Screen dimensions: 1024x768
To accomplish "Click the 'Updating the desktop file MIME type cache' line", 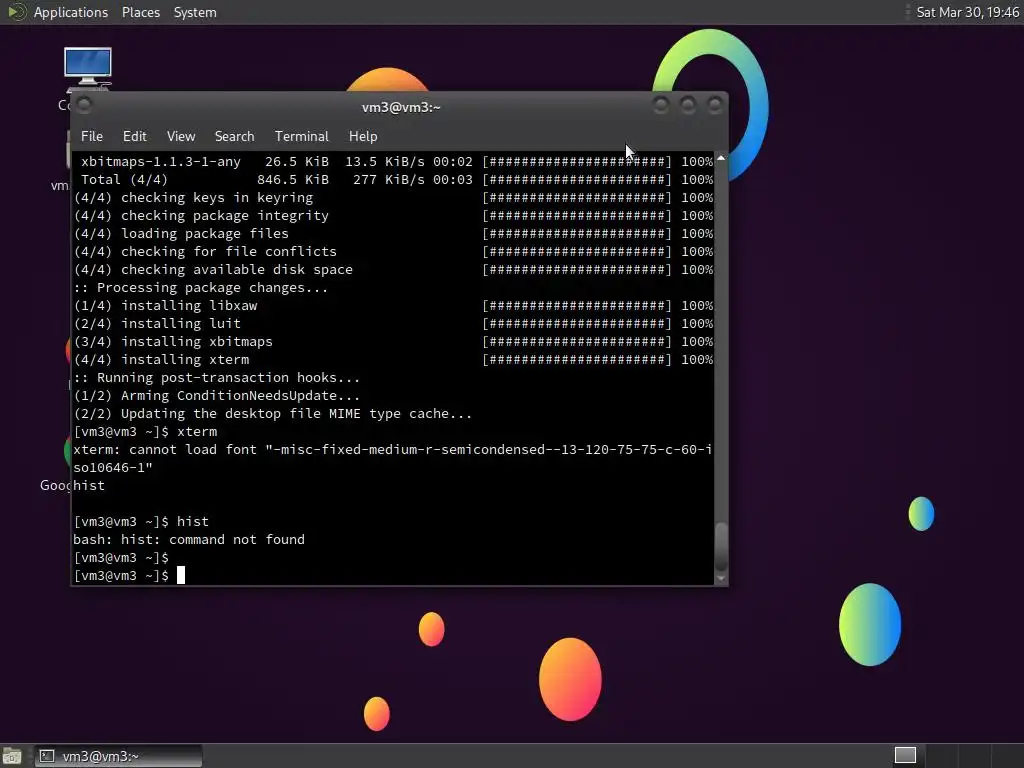I will [x=272, y=413].
